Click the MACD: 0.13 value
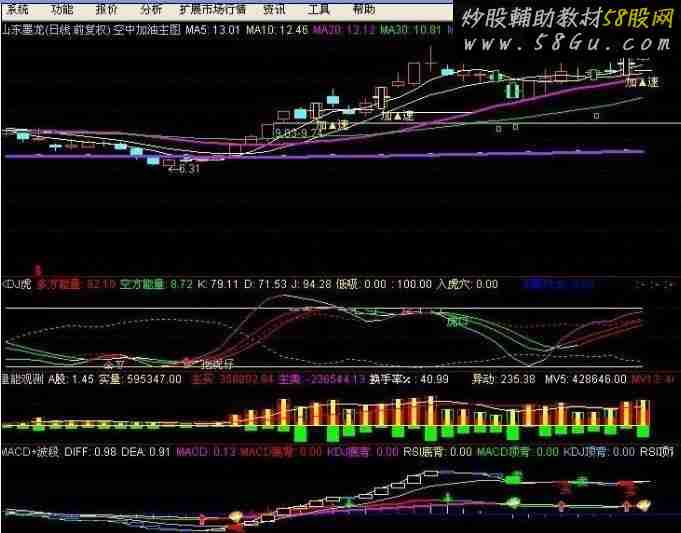 pos(205,452)
